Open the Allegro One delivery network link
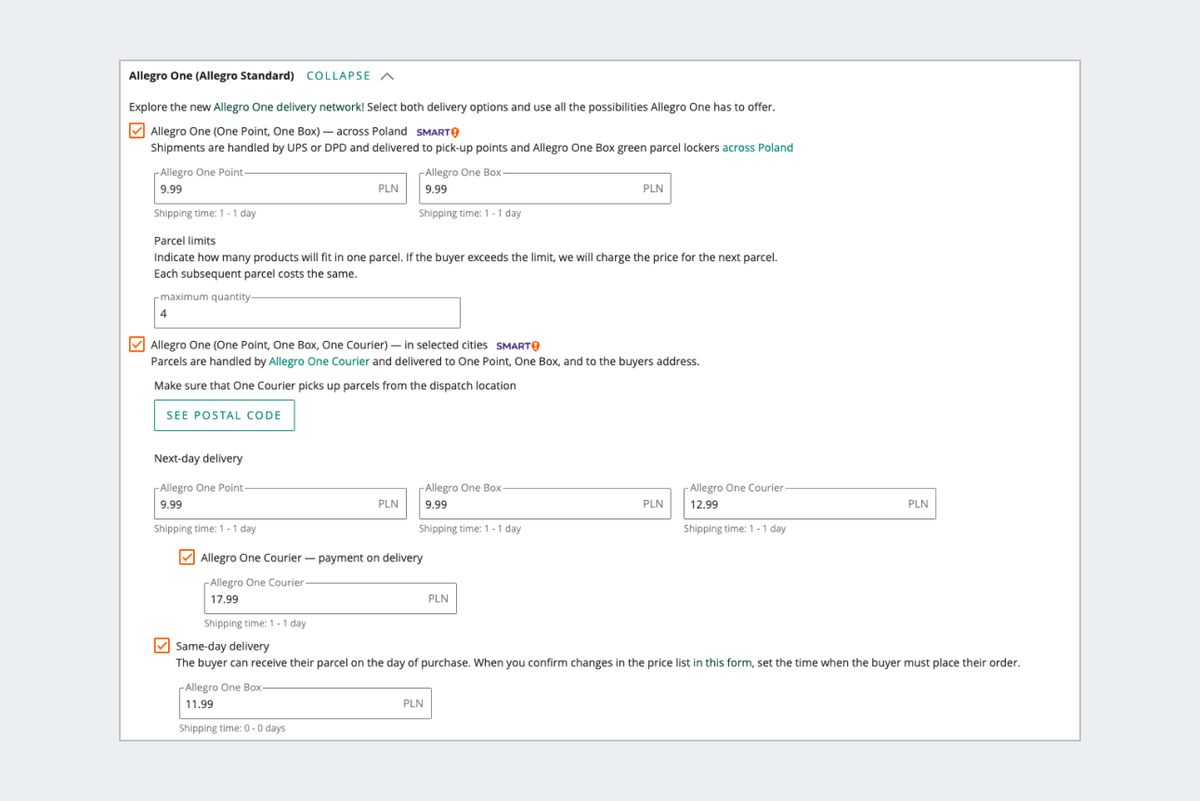The height and width of the screenshot is (801, 1200). 288,107
